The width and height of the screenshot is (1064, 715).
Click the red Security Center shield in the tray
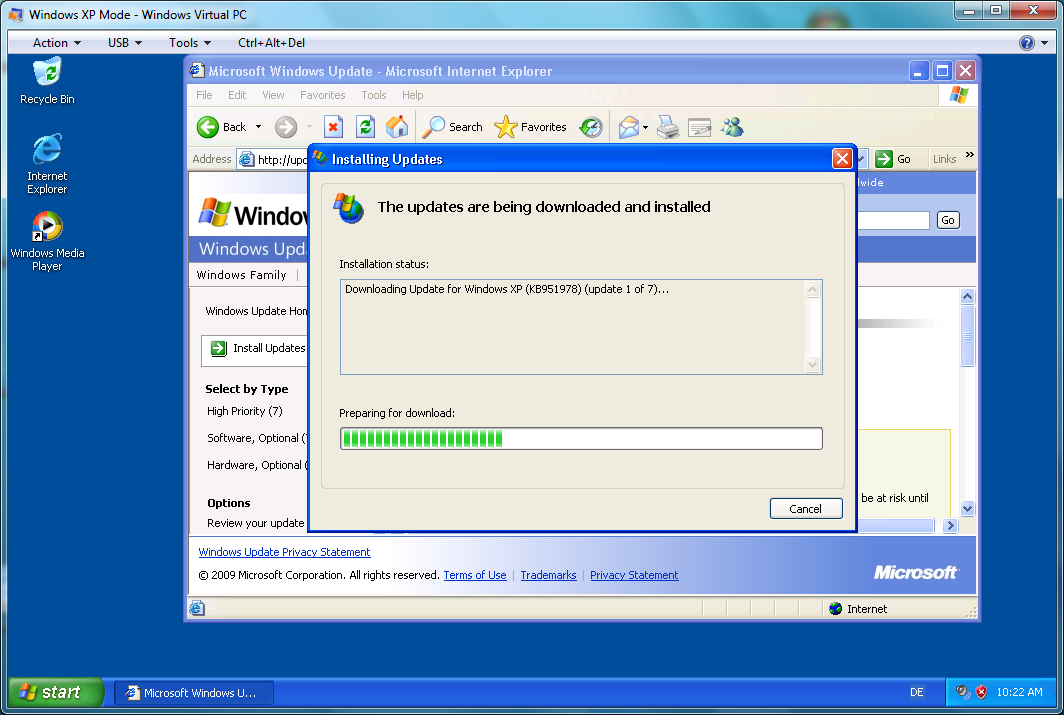tap(982, 691)
